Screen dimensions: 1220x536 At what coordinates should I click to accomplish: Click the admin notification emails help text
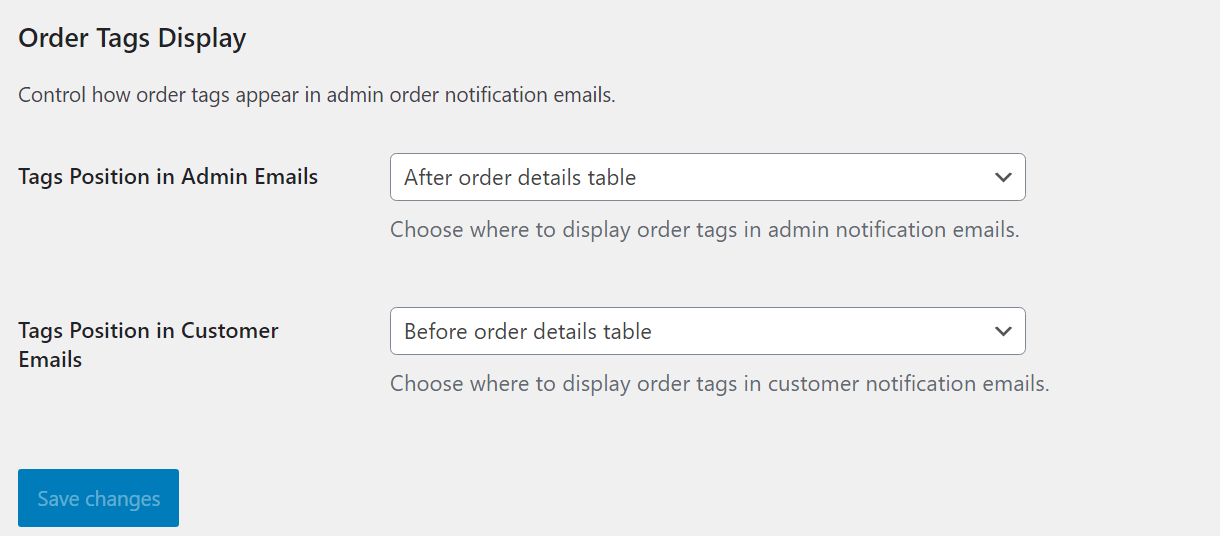coord(704,230)
